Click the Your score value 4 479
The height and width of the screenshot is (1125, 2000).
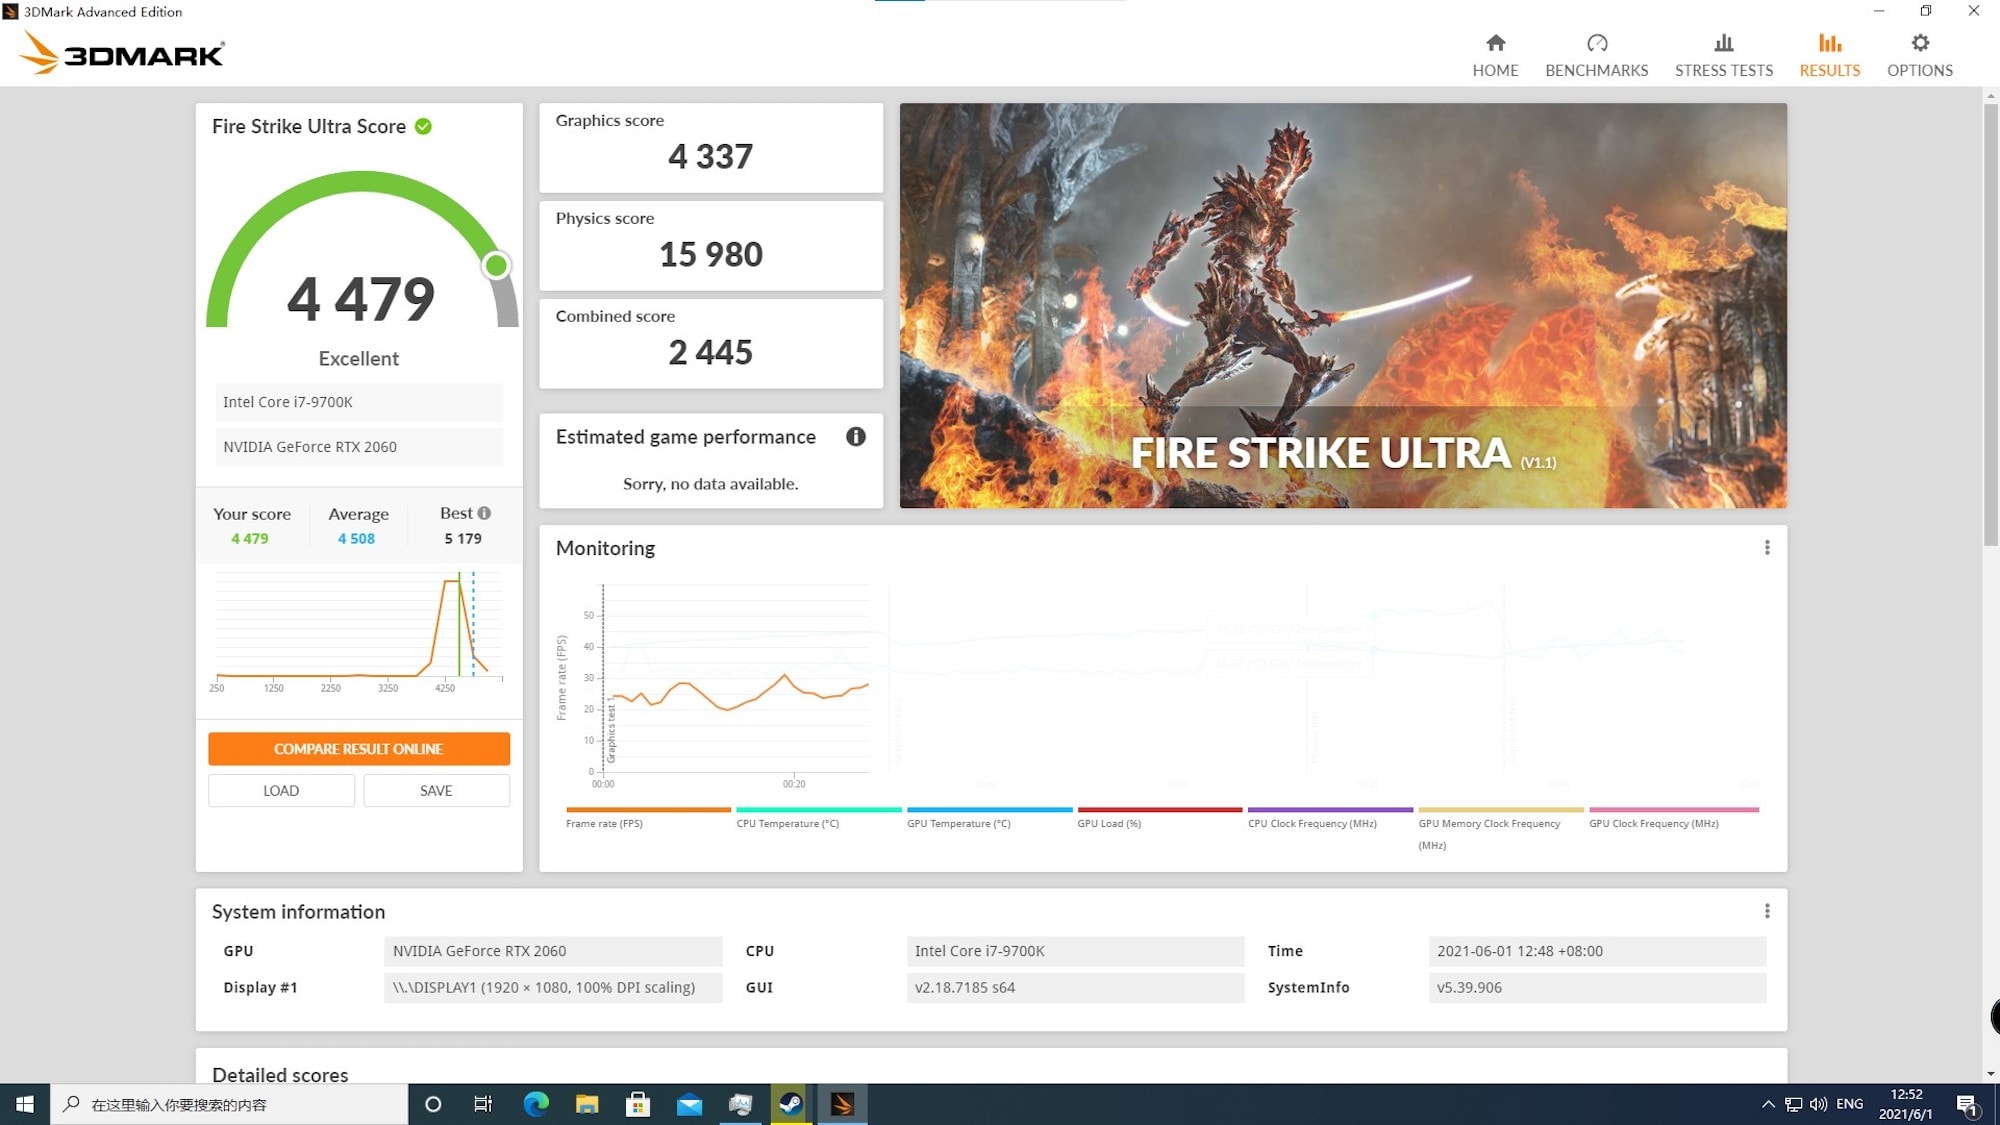250,538
